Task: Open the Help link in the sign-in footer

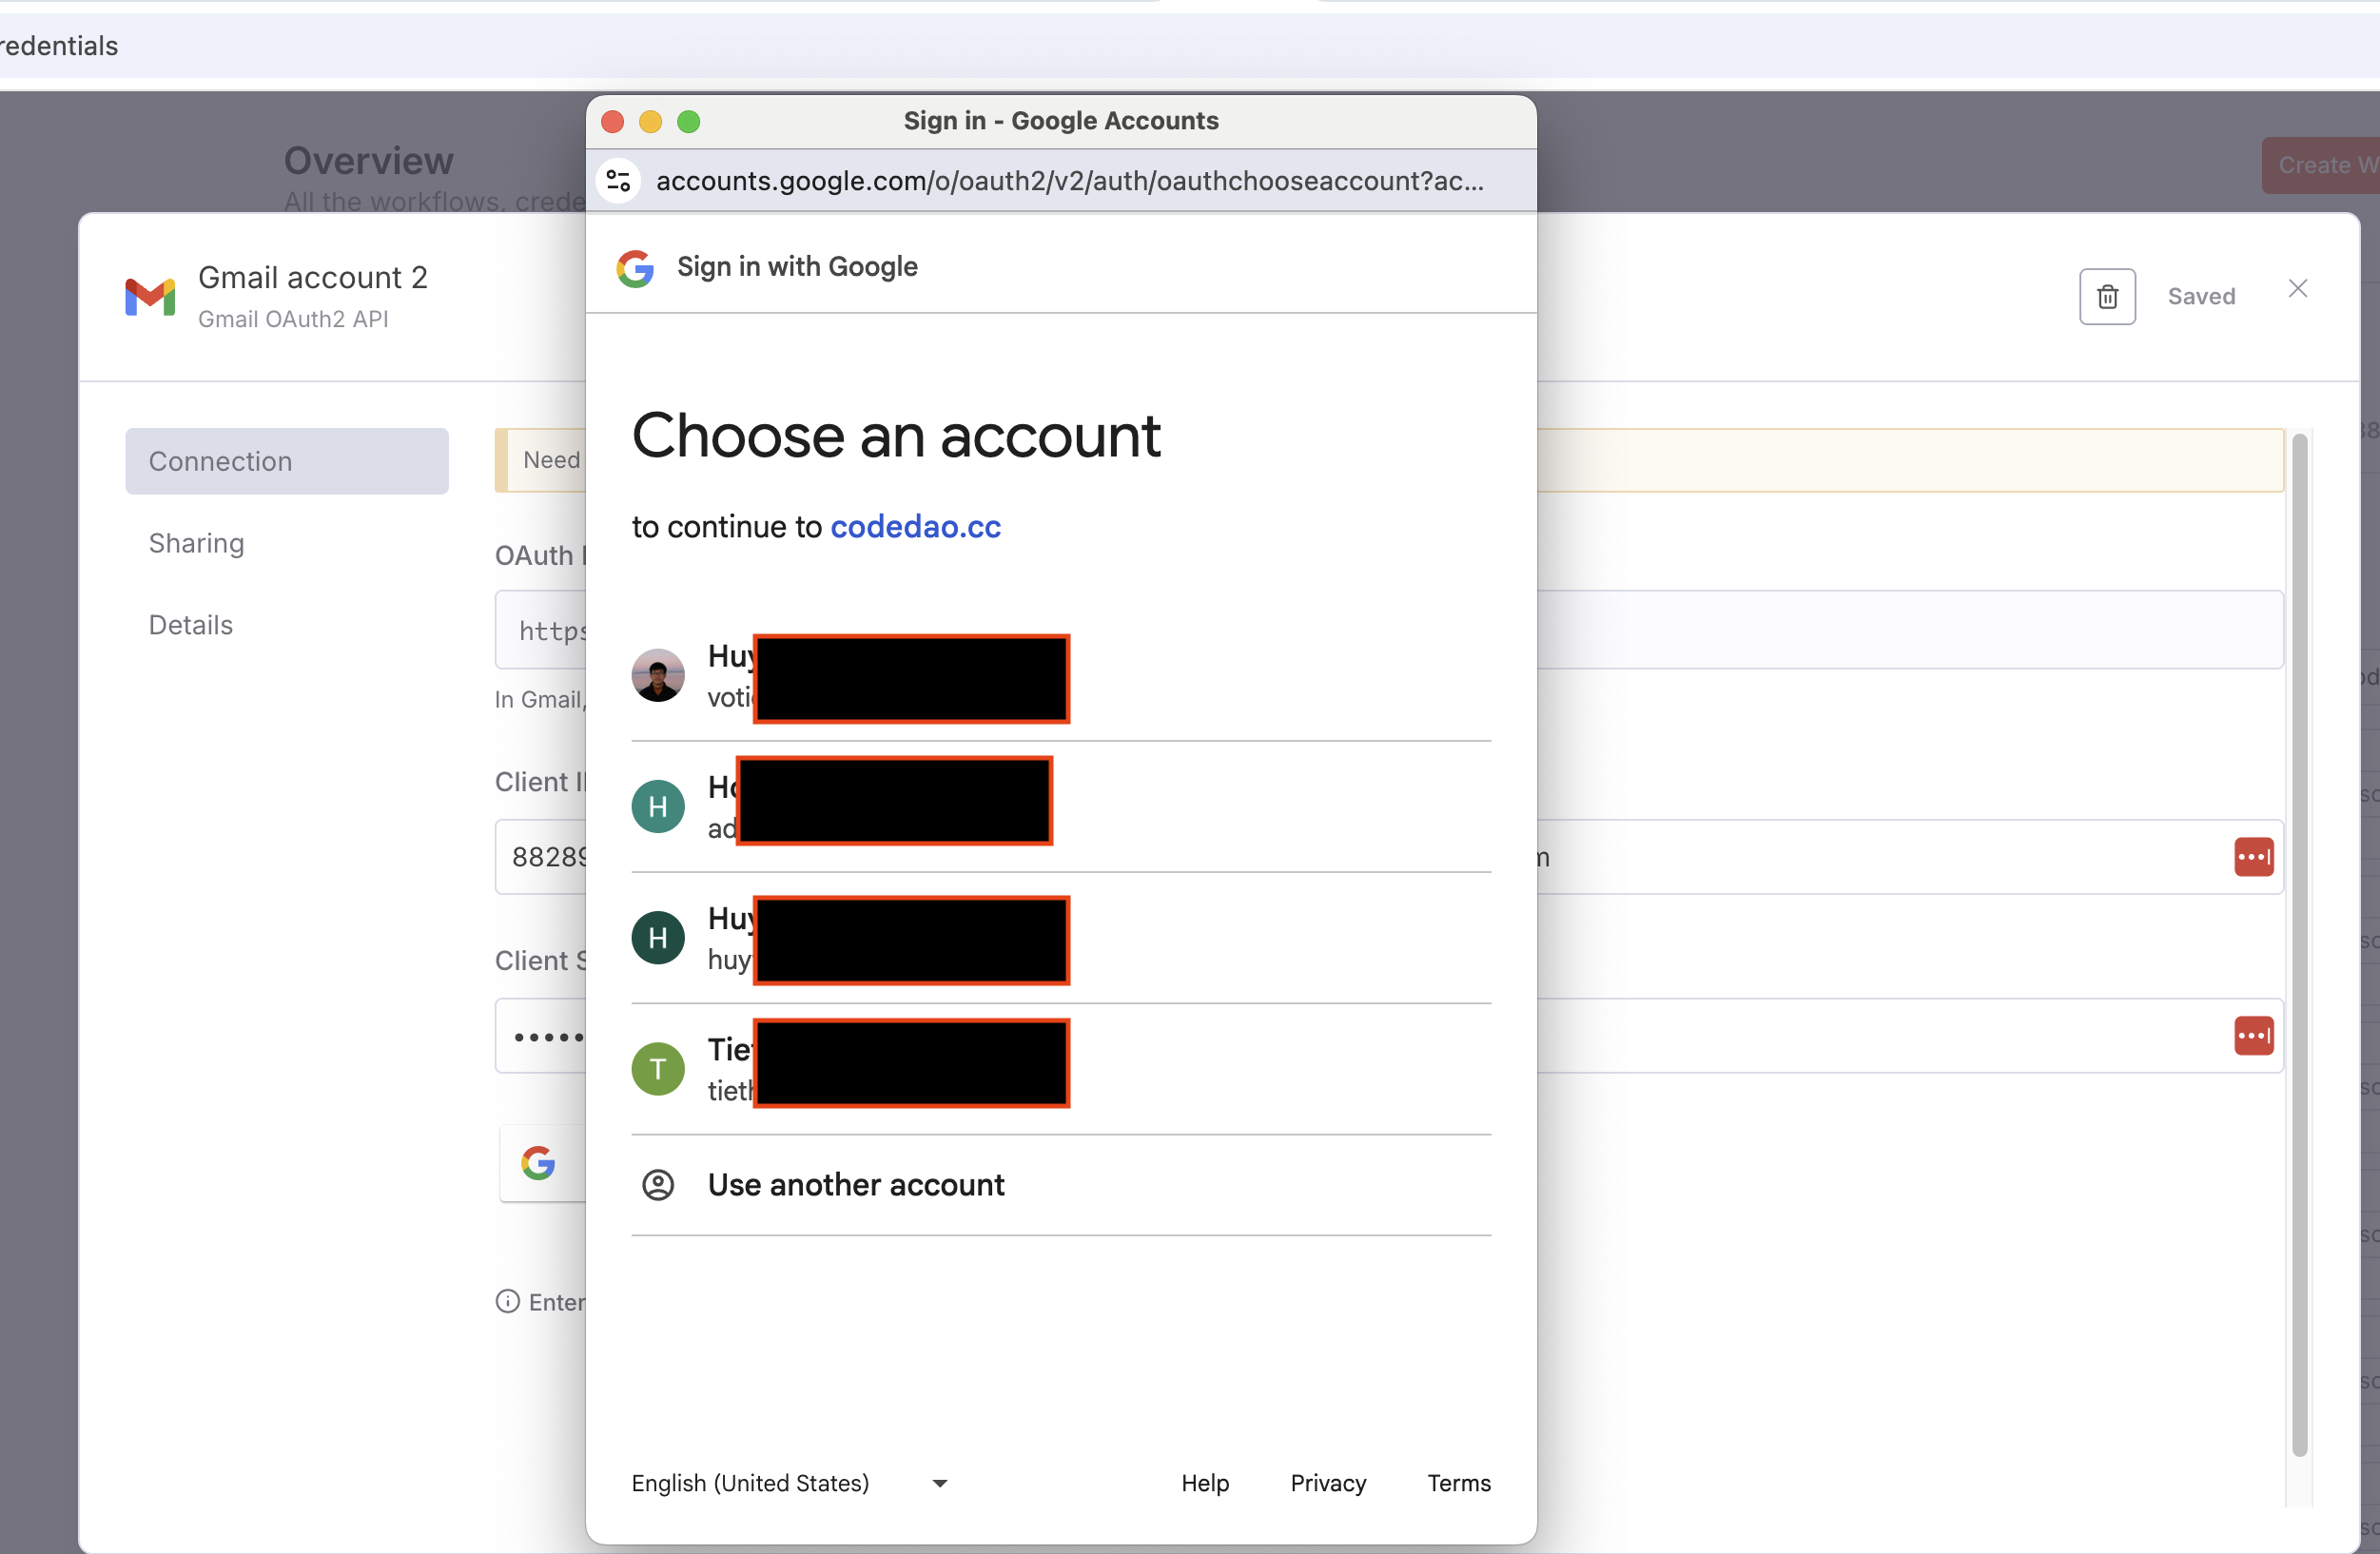Action: tap(1205, 1483)
